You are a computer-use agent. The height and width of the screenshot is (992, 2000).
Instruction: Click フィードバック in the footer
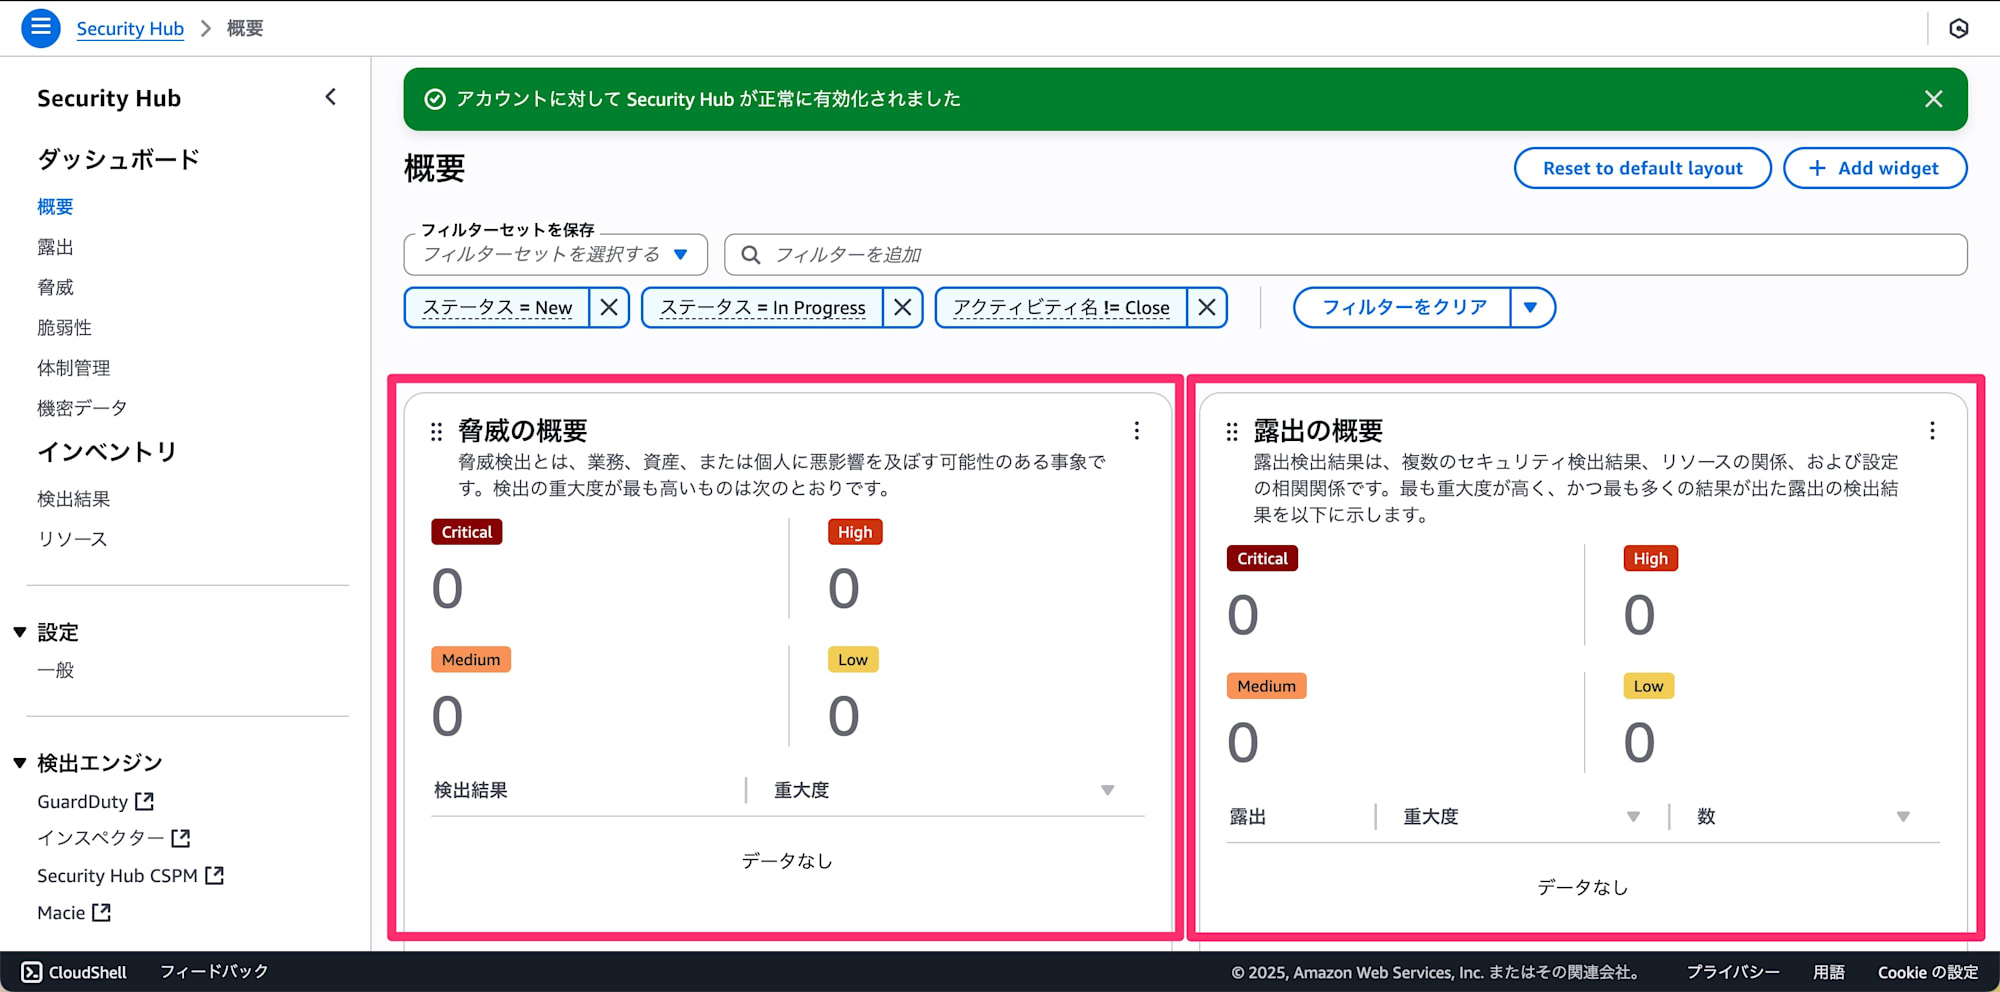click(x=214, y=972)
